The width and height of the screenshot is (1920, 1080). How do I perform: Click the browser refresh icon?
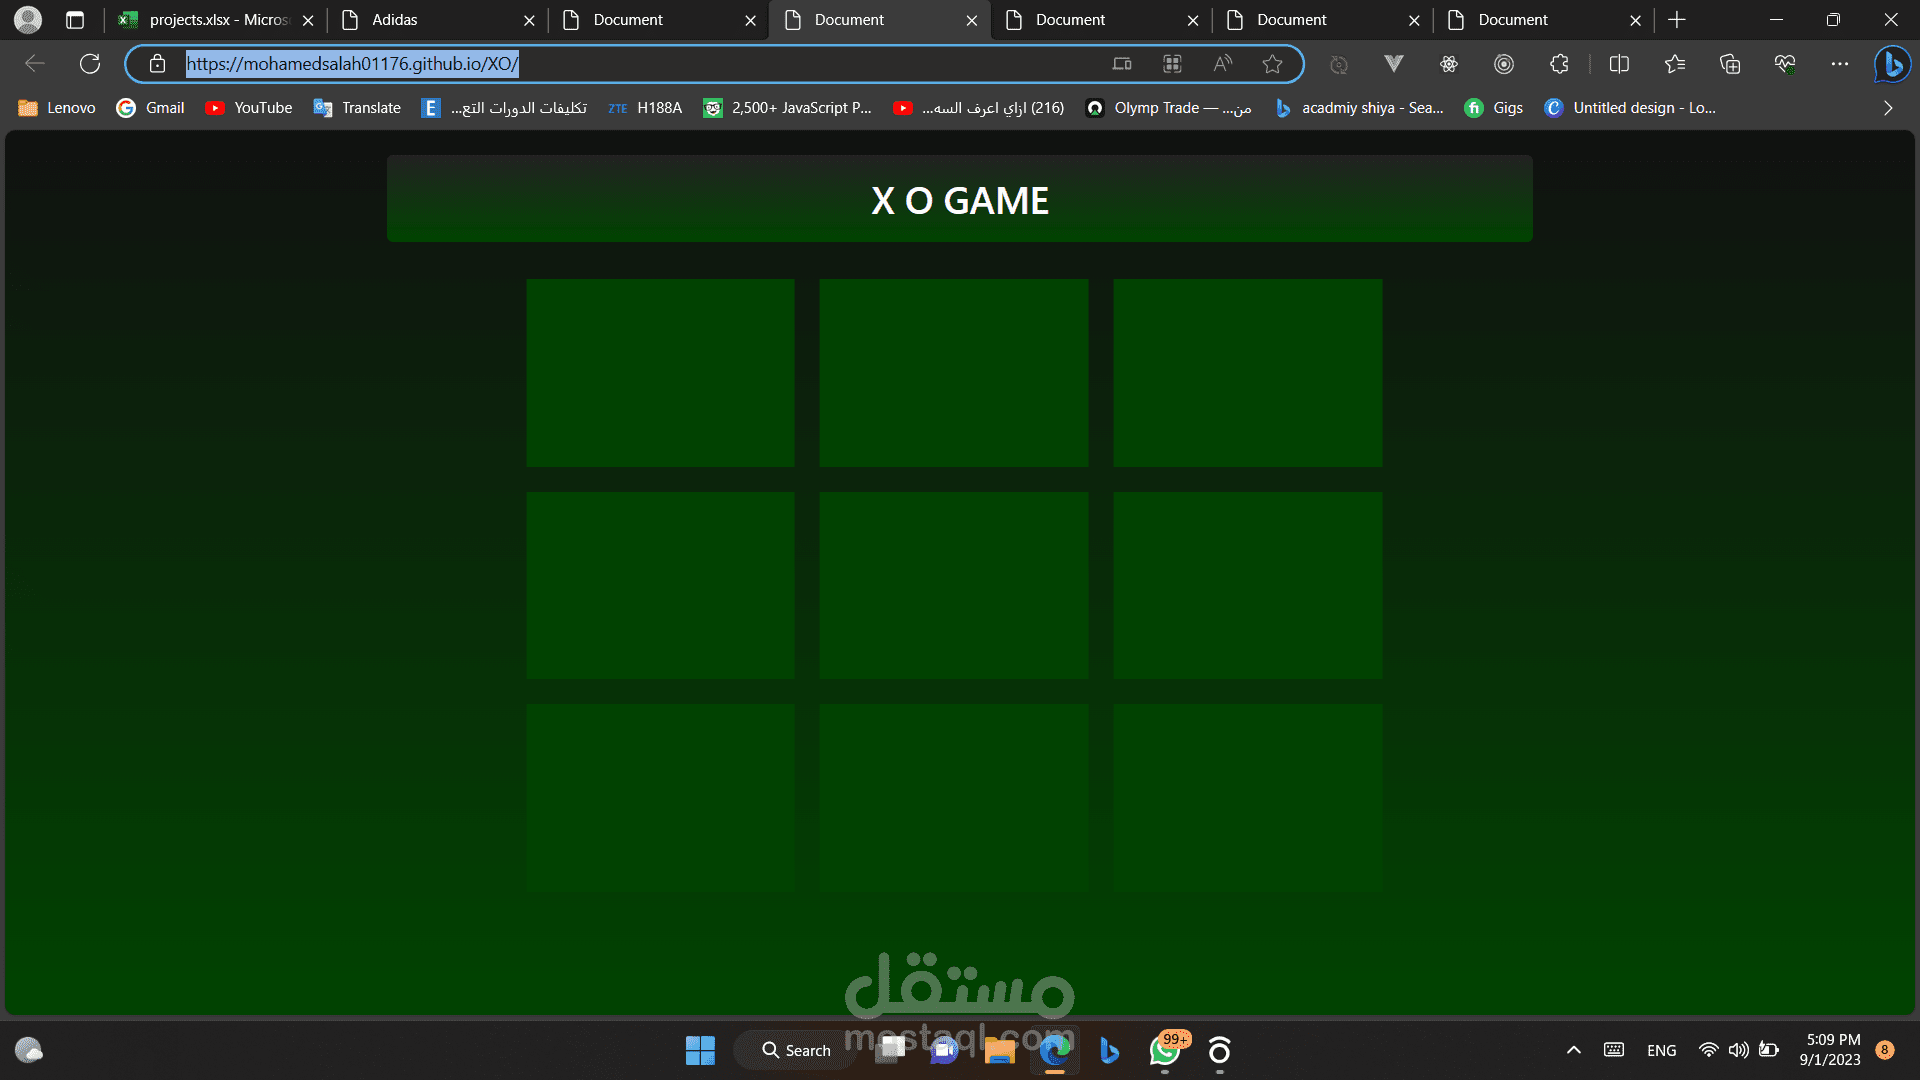(90, 64)
